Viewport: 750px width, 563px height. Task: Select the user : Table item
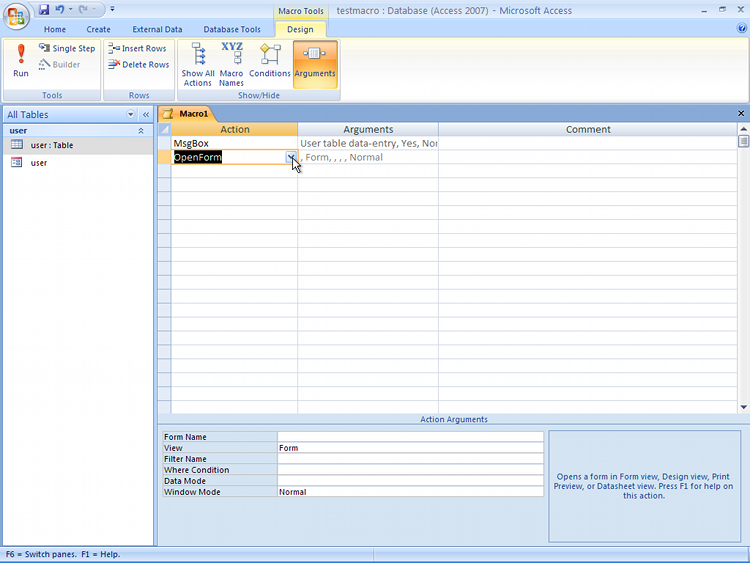(x=77, y=145)
